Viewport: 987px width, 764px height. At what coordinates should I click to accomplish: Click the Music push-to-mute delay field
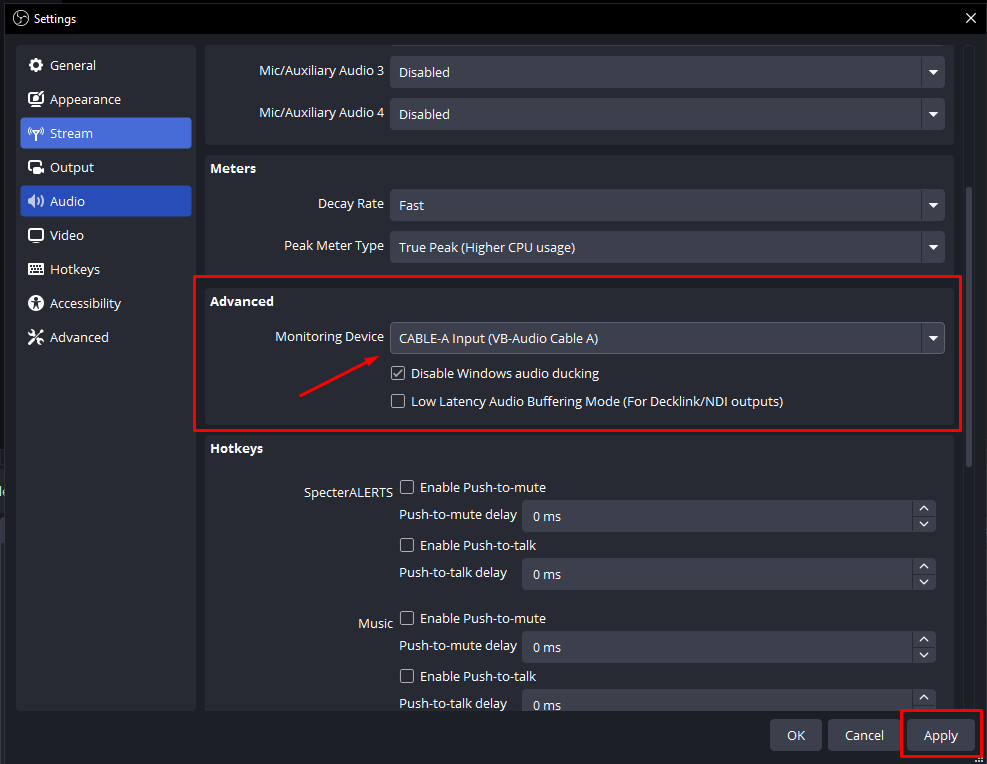point(717,647)
